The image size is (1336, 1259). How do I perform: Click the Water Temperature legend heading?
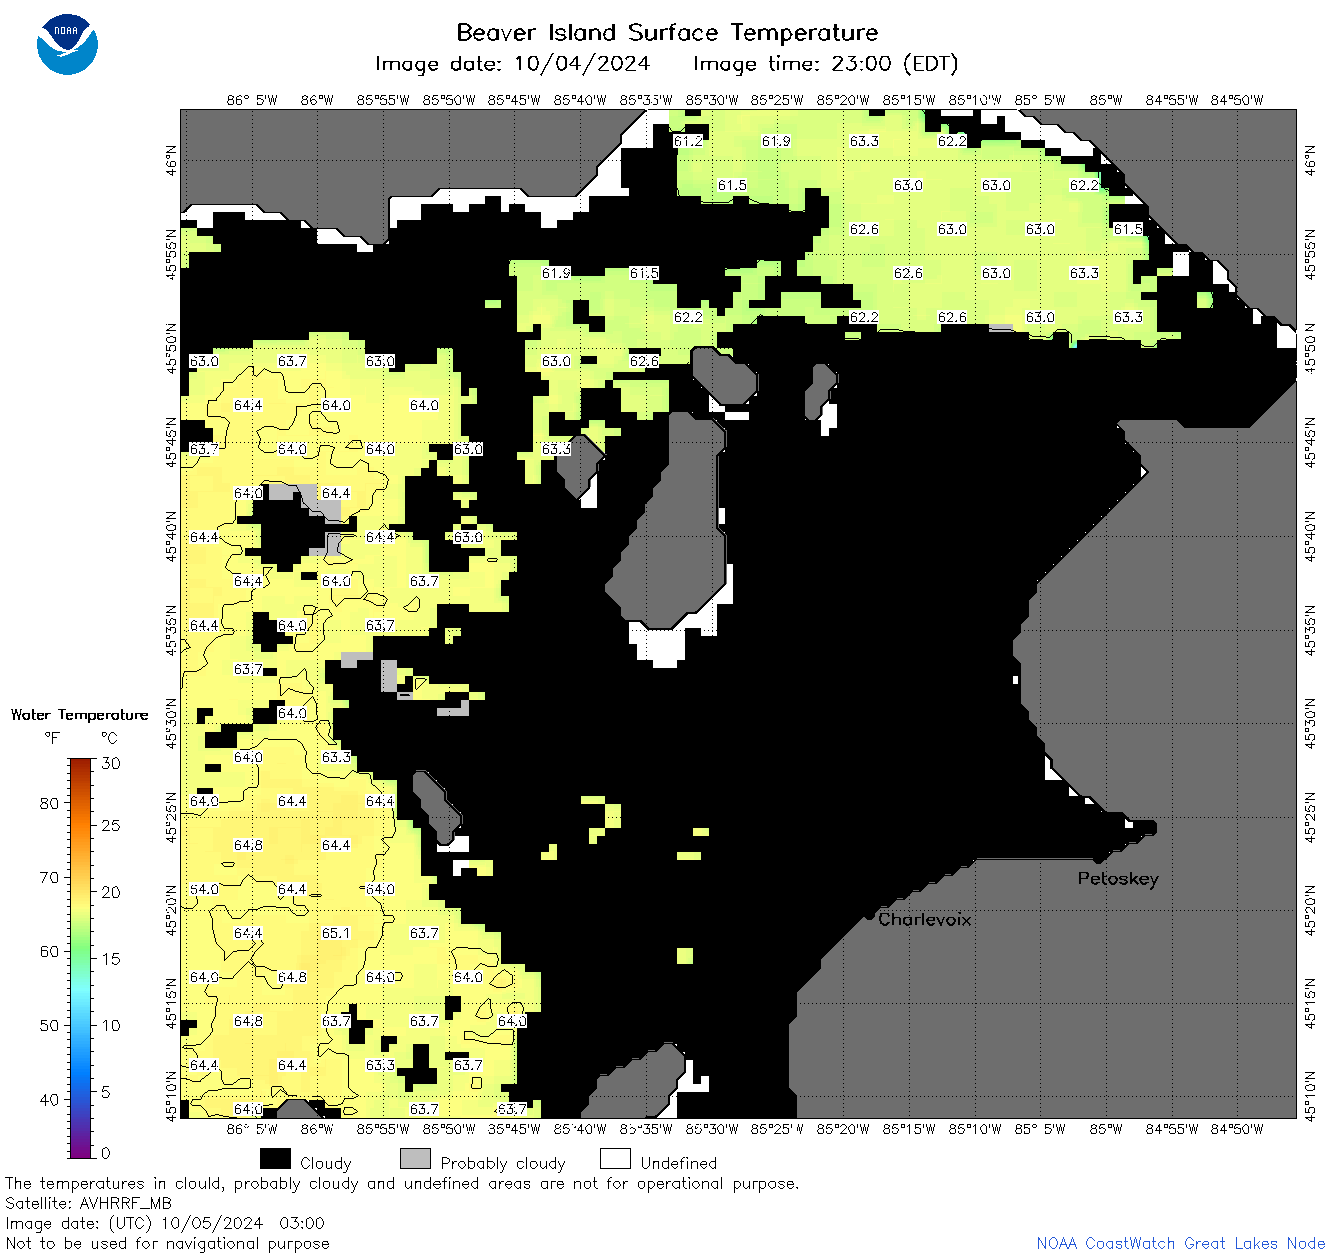(x=79, y=715)
